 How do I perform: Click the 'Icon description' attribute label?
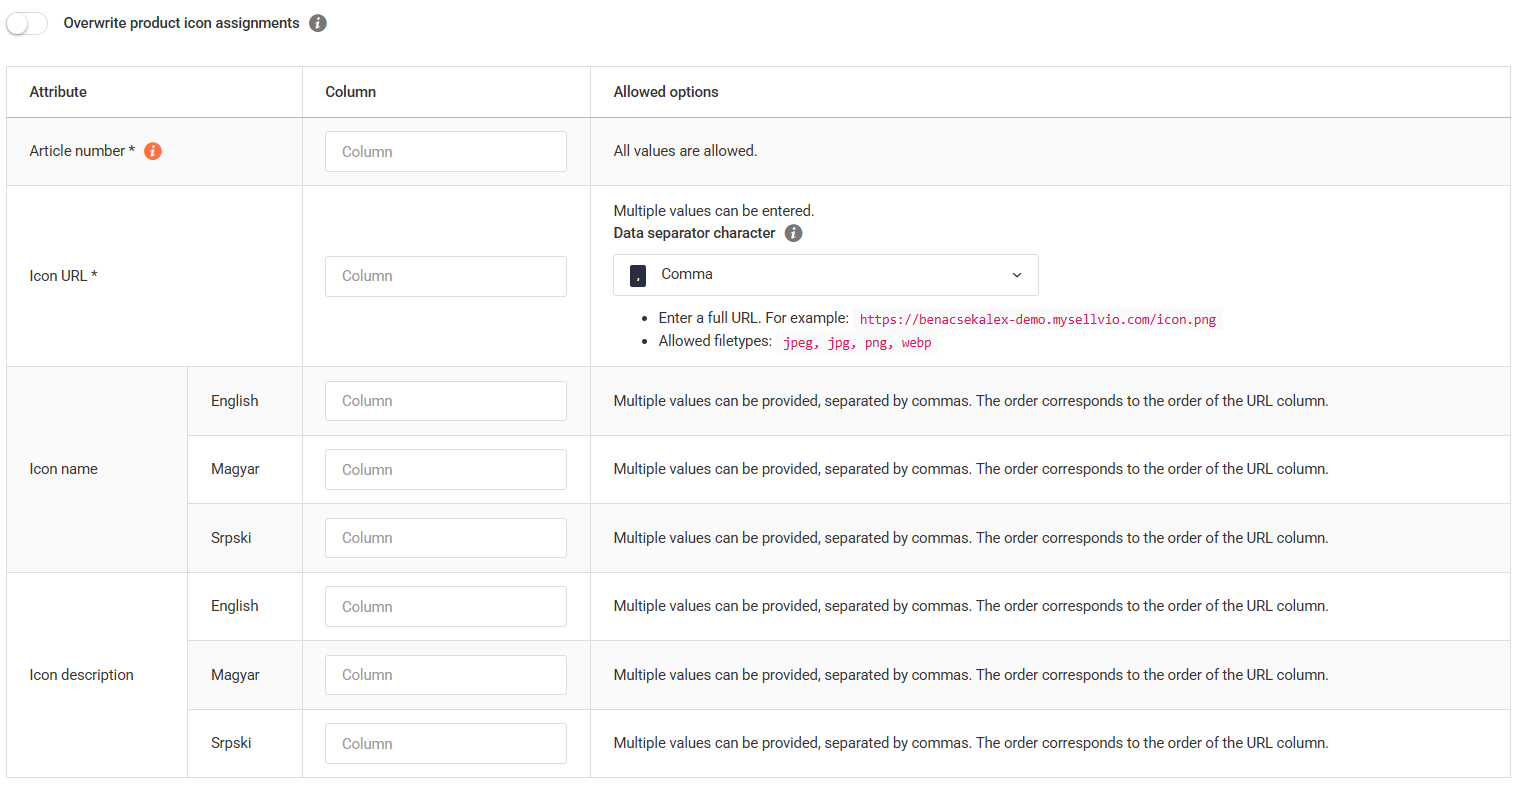(x=81, y=675)
